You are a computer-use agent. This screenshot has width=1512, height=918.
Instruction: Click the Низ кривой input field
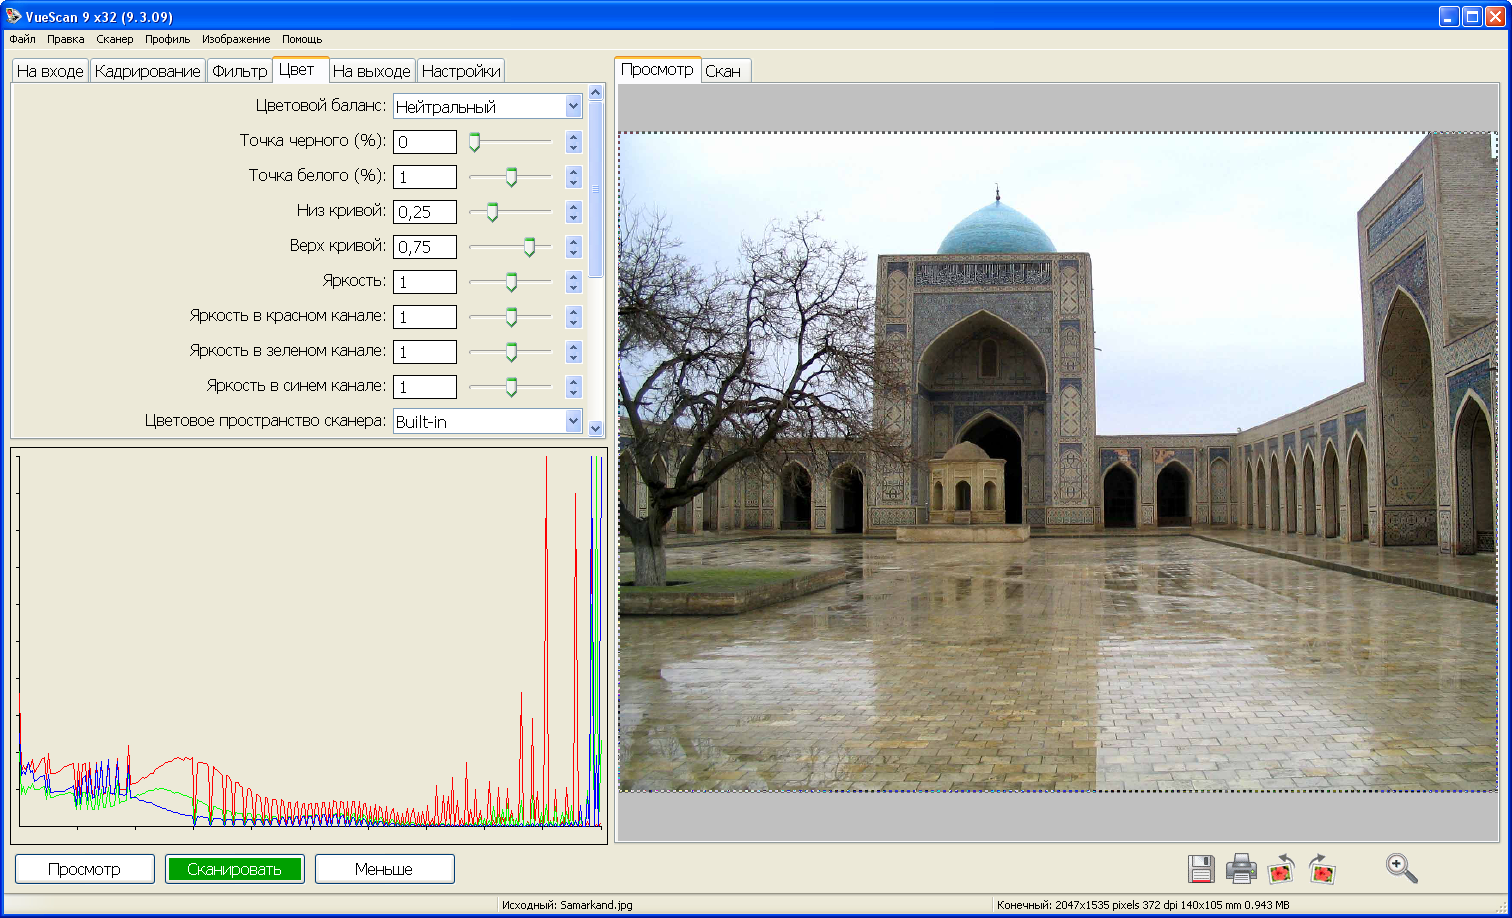pos(425,212)
